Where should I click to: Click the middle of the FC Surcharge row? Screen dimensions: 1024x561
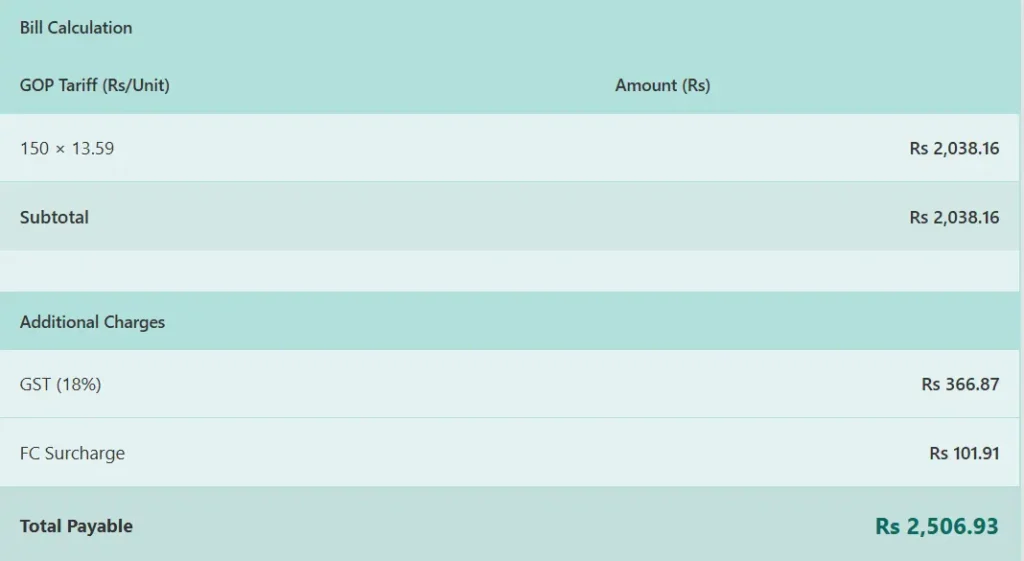click(509, 453)
